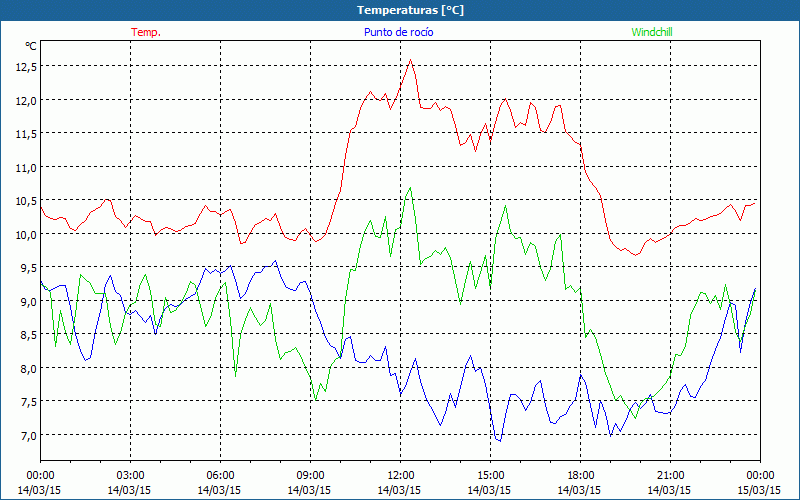This screenshot has width=800, height=500.
Task: Select the red Temp. legend label
Action: (146, 32)
